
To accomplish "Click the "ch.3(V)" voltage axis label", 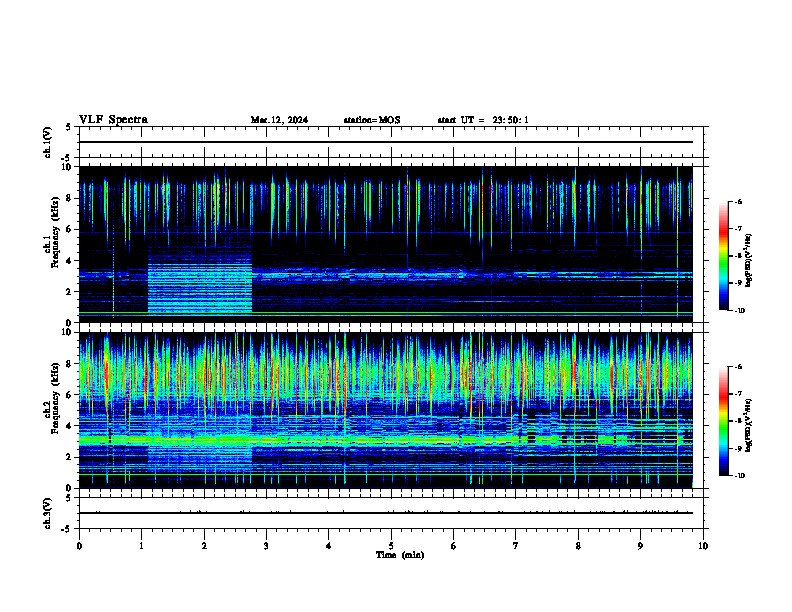I will [x=48, y=513].
